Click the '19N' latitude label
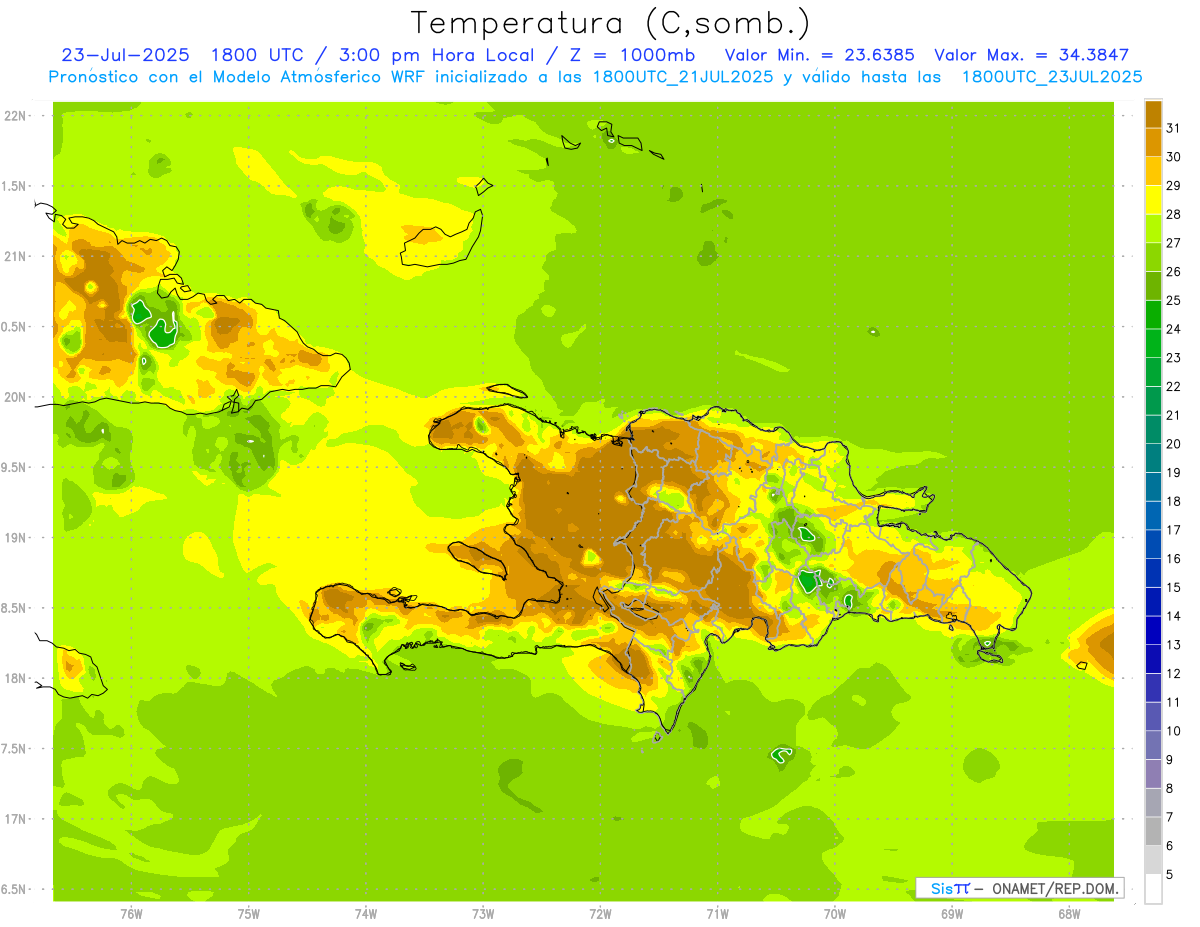This screenshot has width=1200, height=927. 14,538
